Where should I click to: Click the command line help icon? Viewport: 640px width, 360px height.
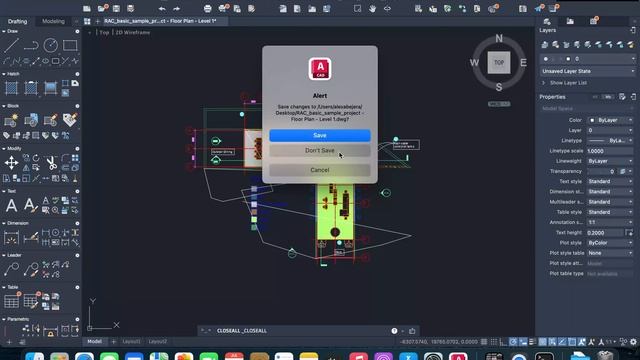394,331
